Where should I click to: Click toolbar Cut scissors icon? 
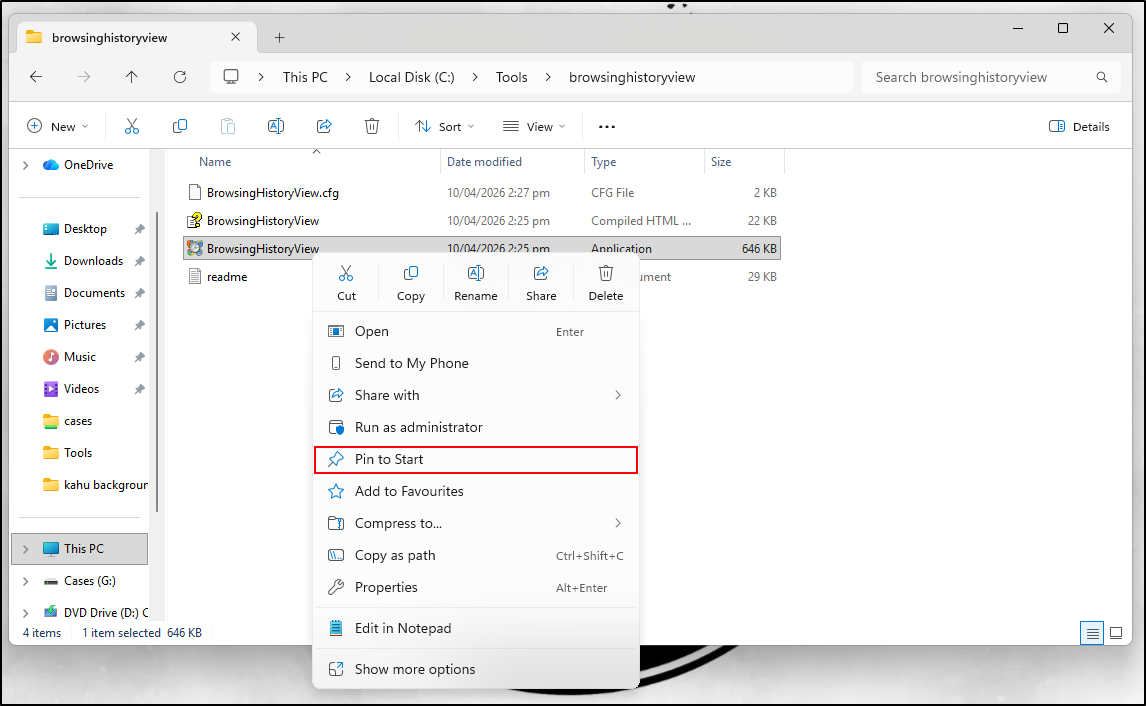point(132,126)
